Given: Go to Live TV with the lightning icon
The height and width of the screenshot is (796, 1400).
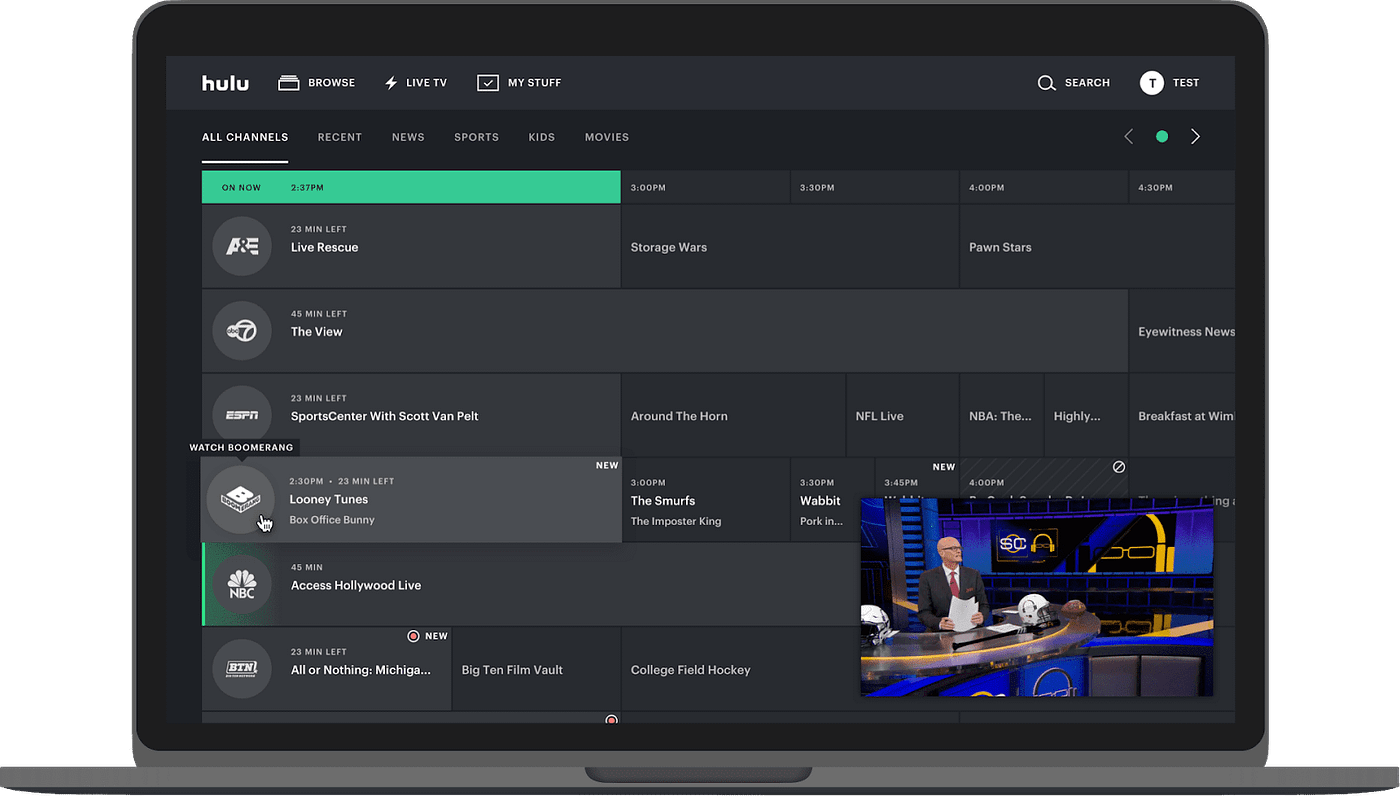Looking at the screenshot, I should tap(391, 83).
